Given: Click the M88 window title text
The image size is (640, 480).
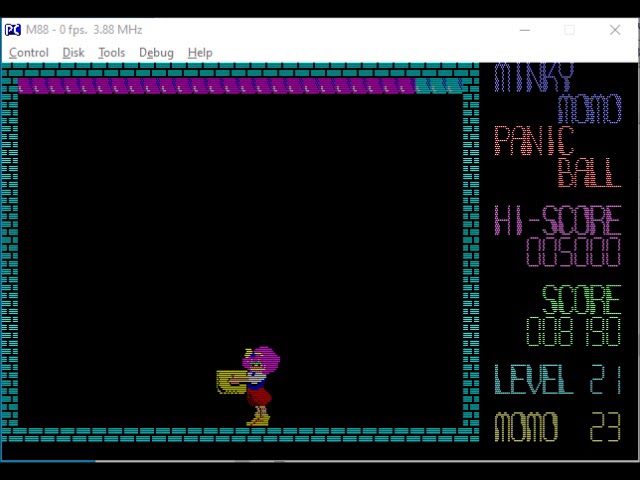Looking at the screenshot, I should click(x=84, y=30).
